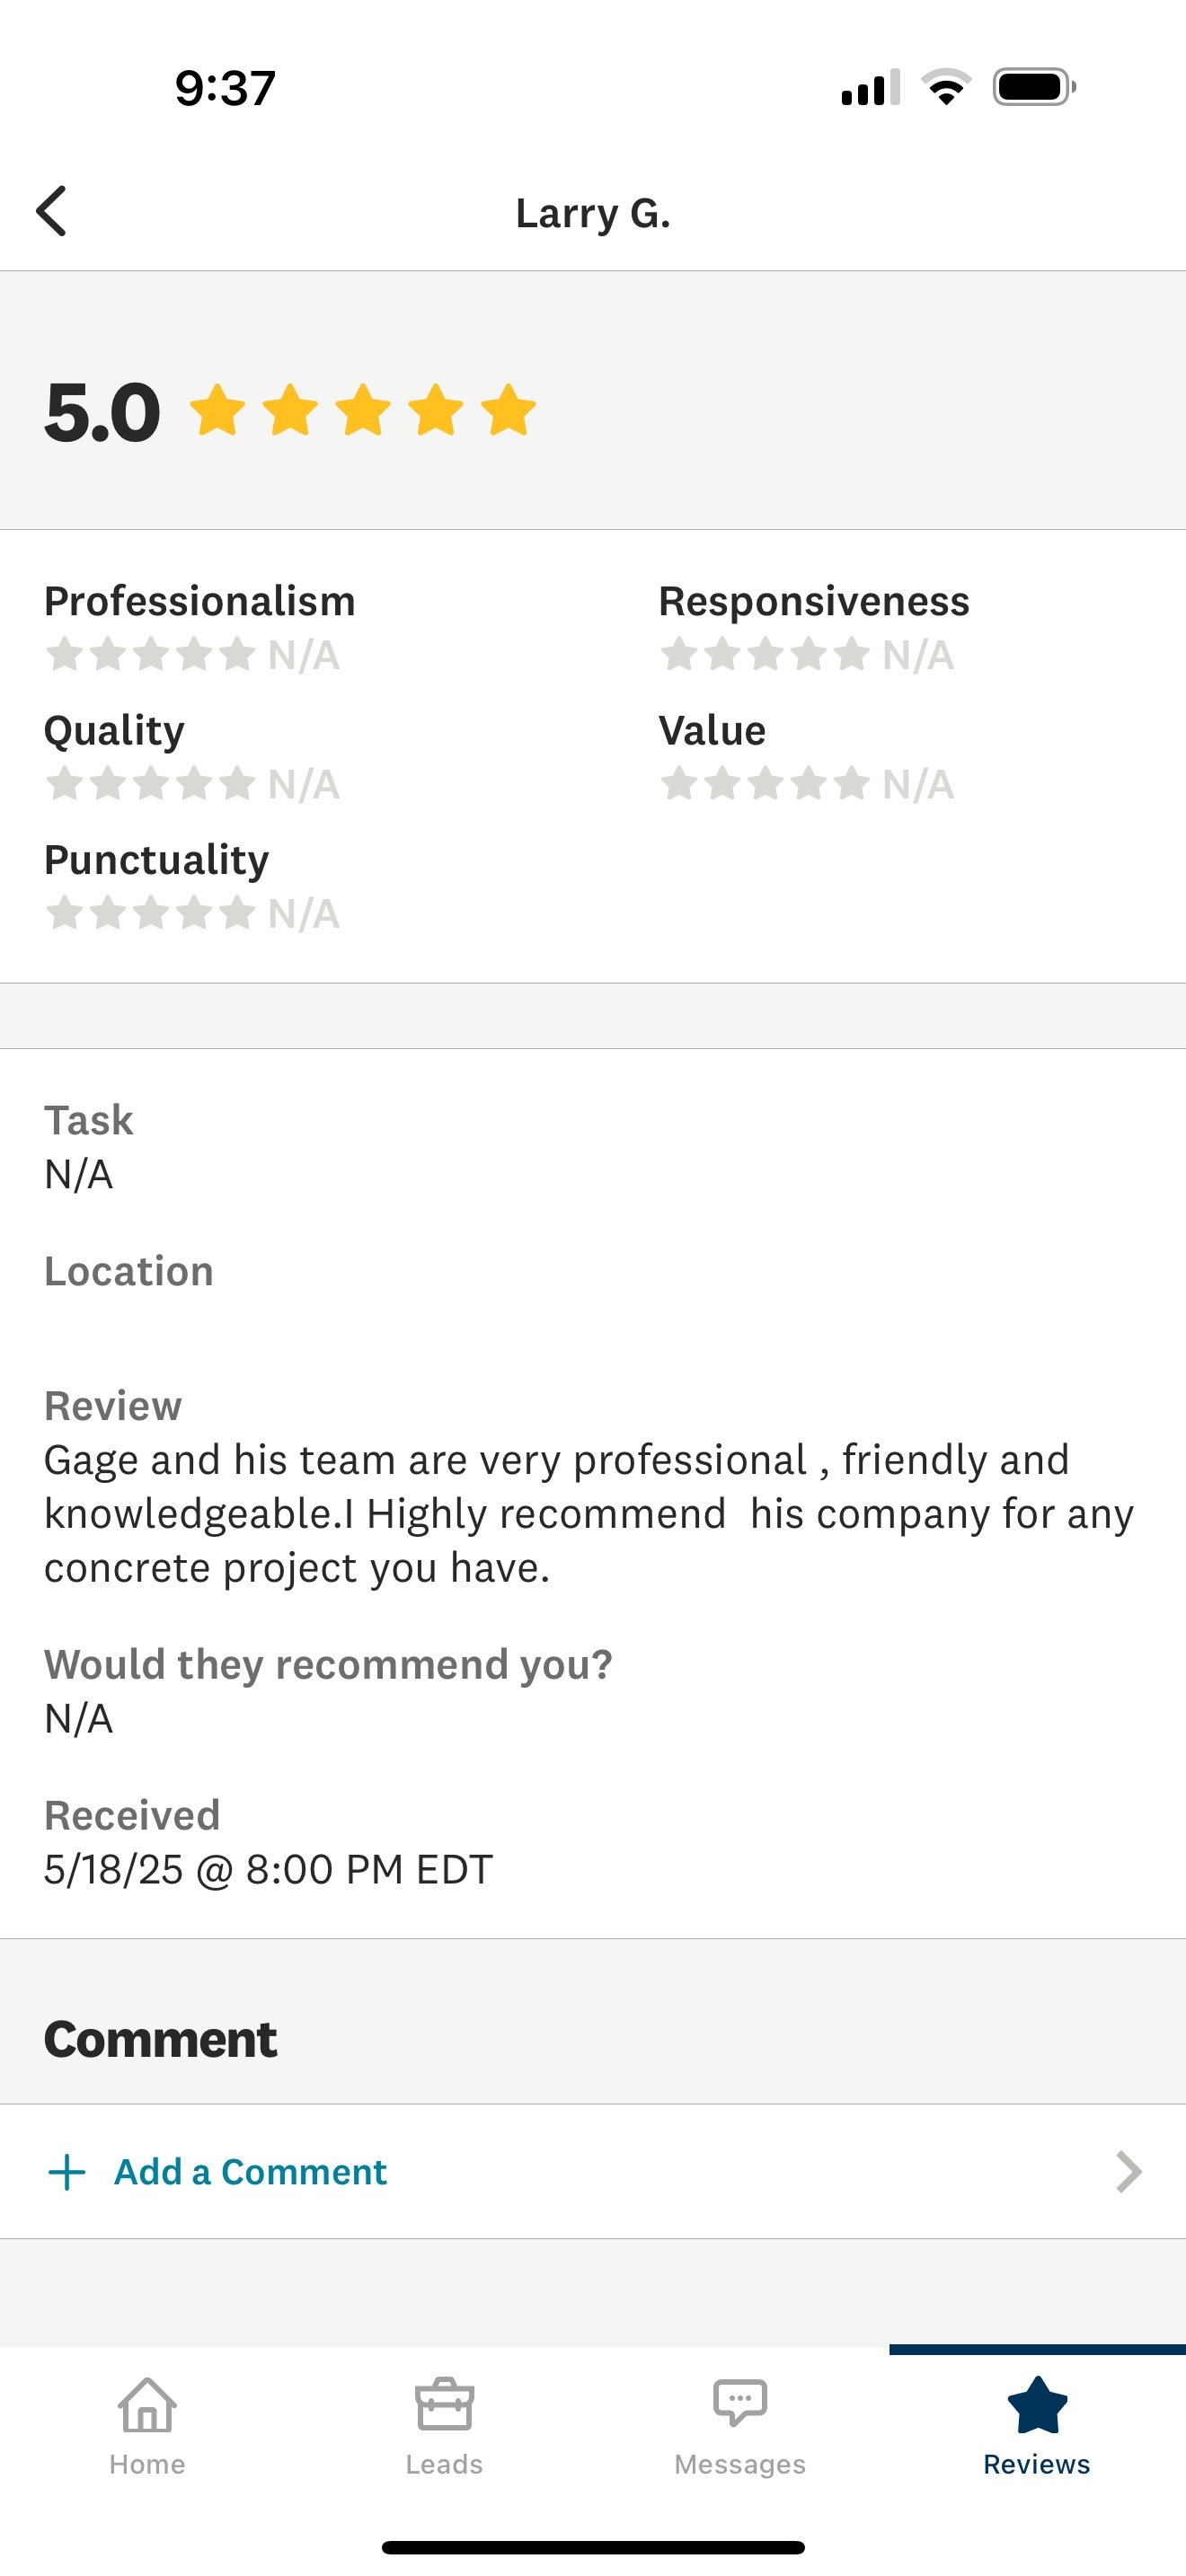Select the review text paragraph
This screenshot has width=1186, height=2576.
[x=589, y=1514]
